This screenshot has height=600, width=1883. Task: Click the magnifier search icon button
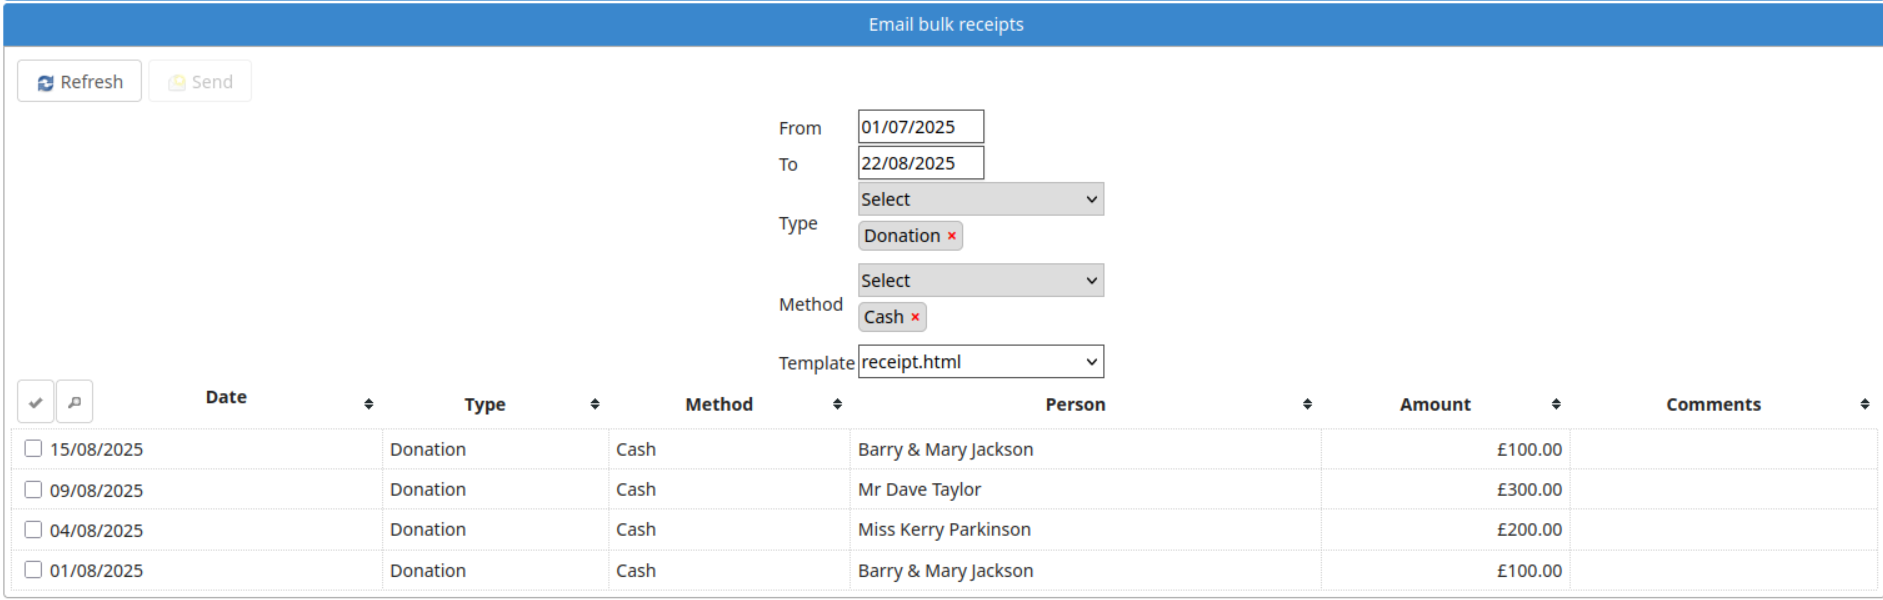pos(75,402)
